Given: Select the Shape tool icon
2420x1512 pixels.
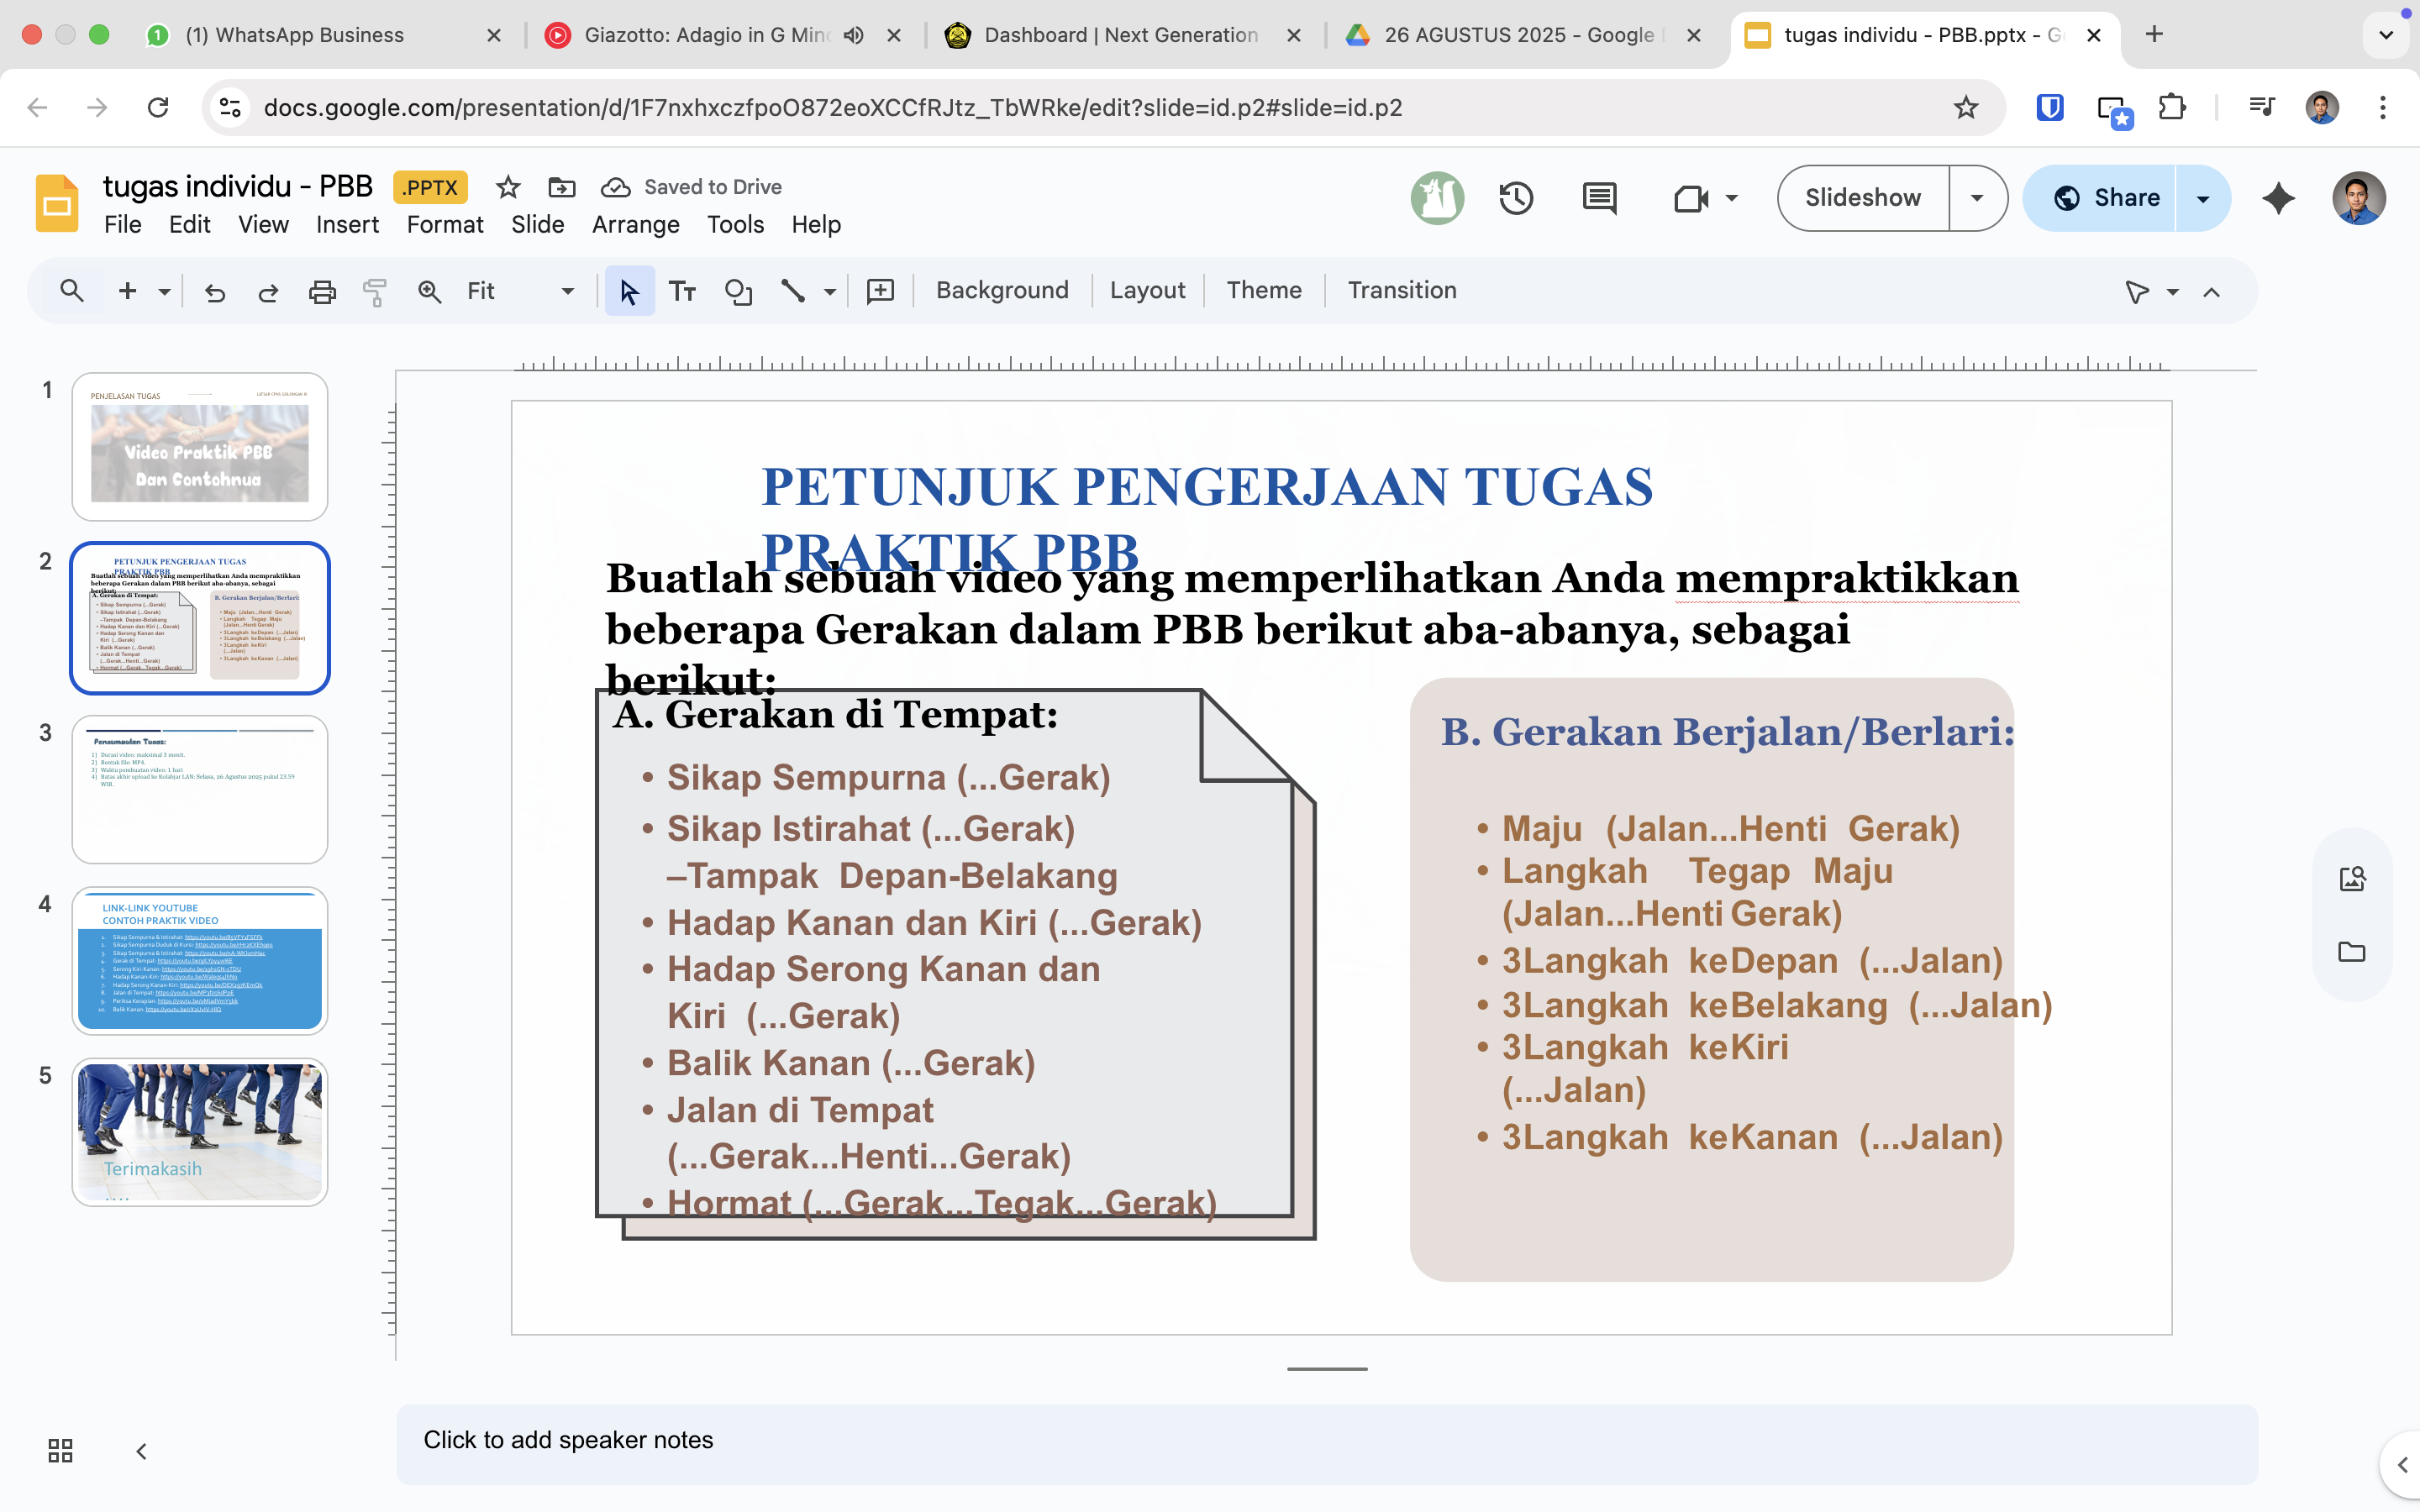Looking at the screenshot, I should pyautogui.click(x=738, y=292).
